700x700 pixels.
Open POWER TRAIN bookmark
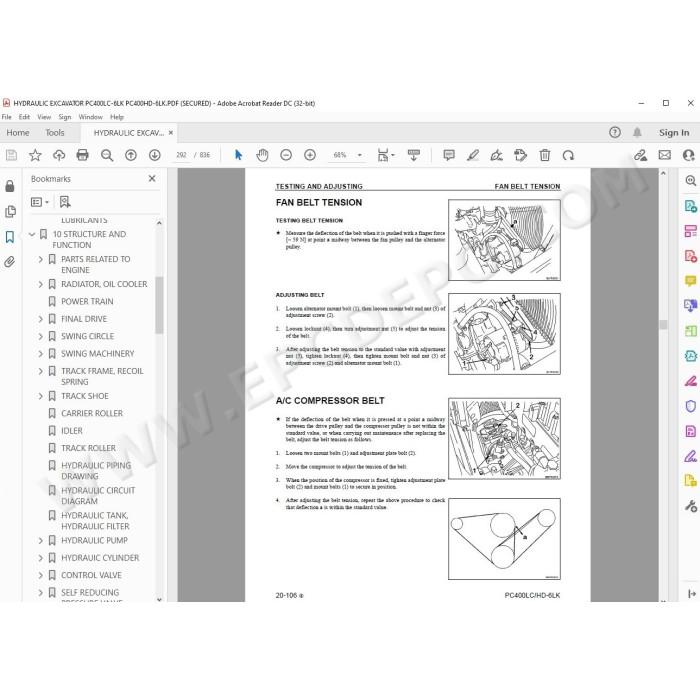[x=87, y=302]
